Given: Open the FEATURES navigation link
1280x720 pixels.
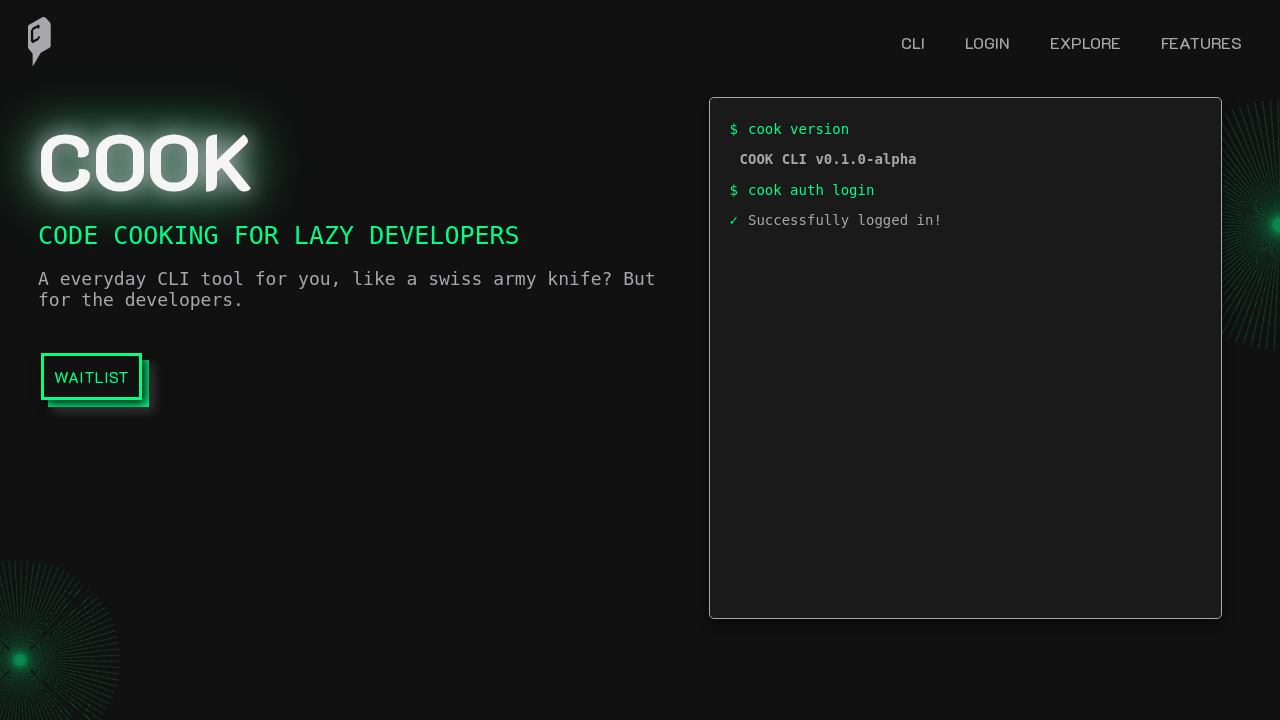Looking at the screenshot, I should click(x=1201, y=43).
